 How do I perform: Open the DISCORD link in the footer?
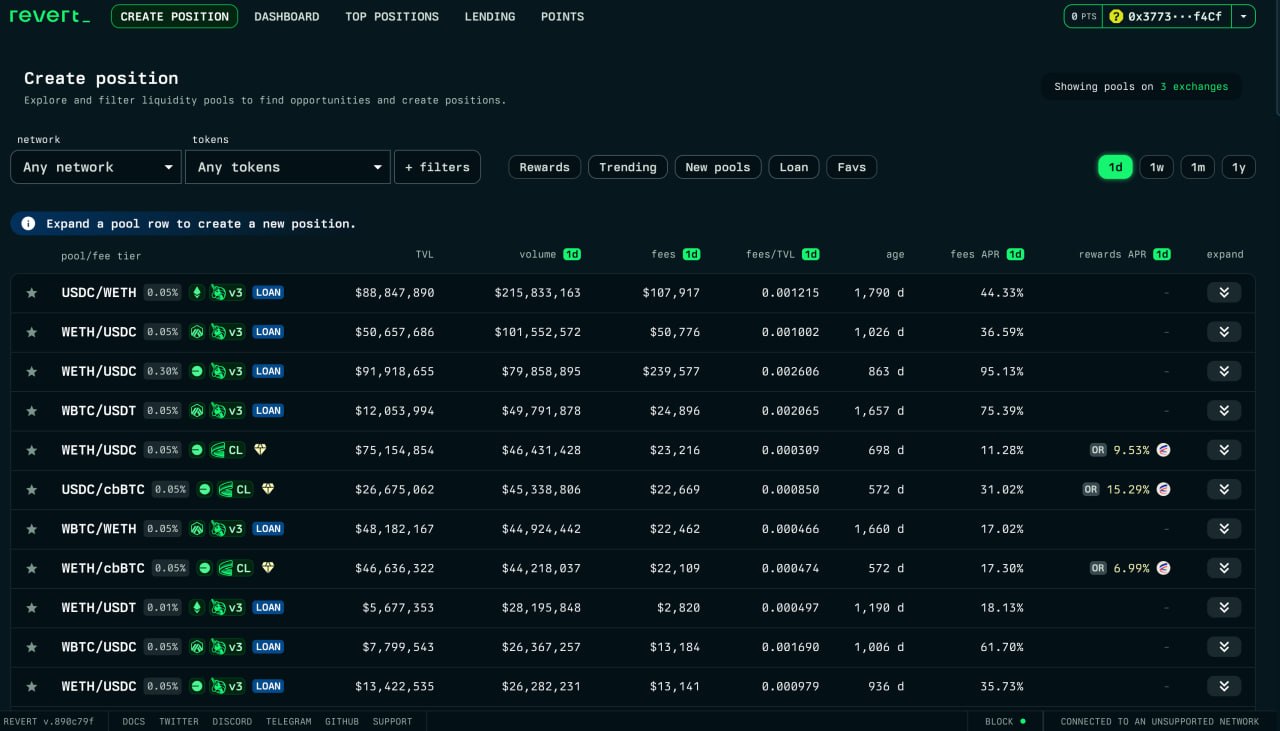pos(232,721)
